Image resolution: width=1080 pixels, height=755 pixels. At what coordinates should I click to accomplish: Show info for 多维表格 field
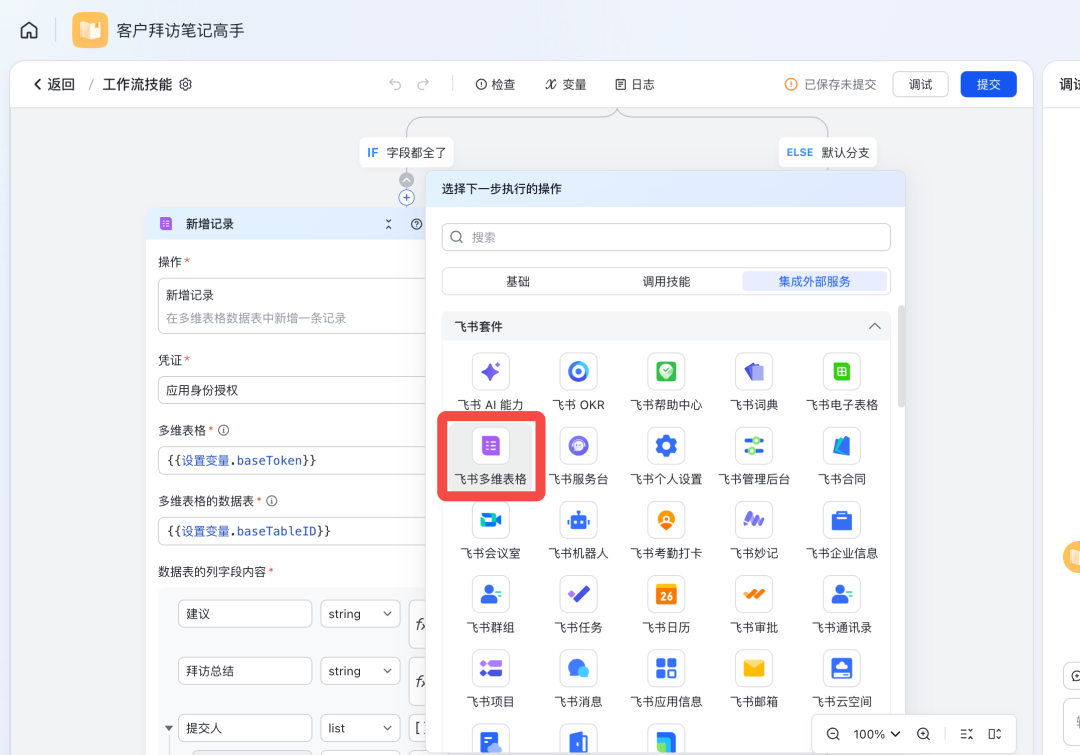coord(224,430)
